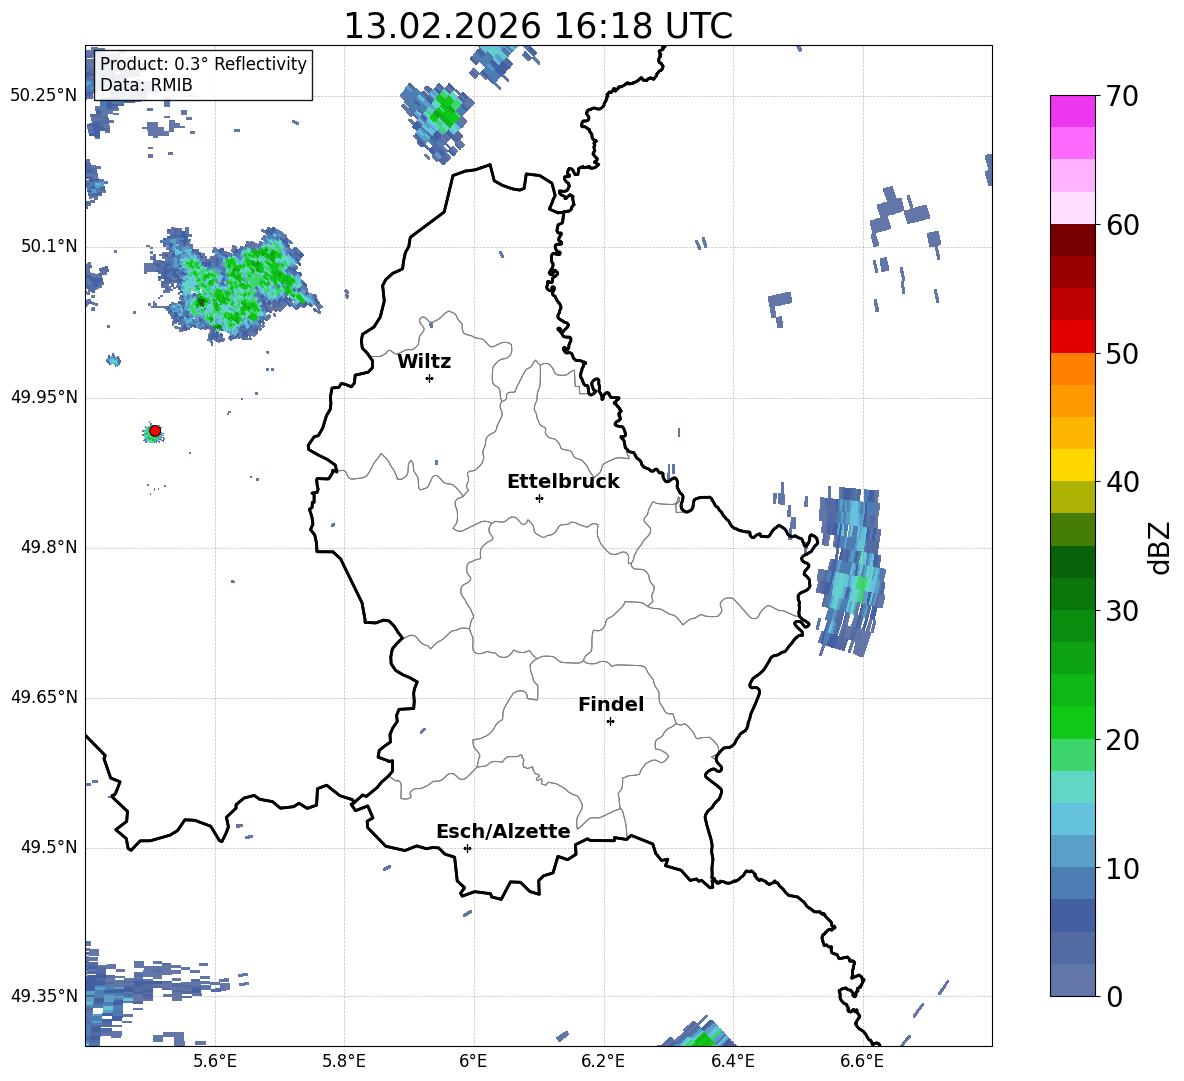Click the Wiltz station cross marker
The width and height of the screenshot is (1184, 1081).
pos(430,378)
